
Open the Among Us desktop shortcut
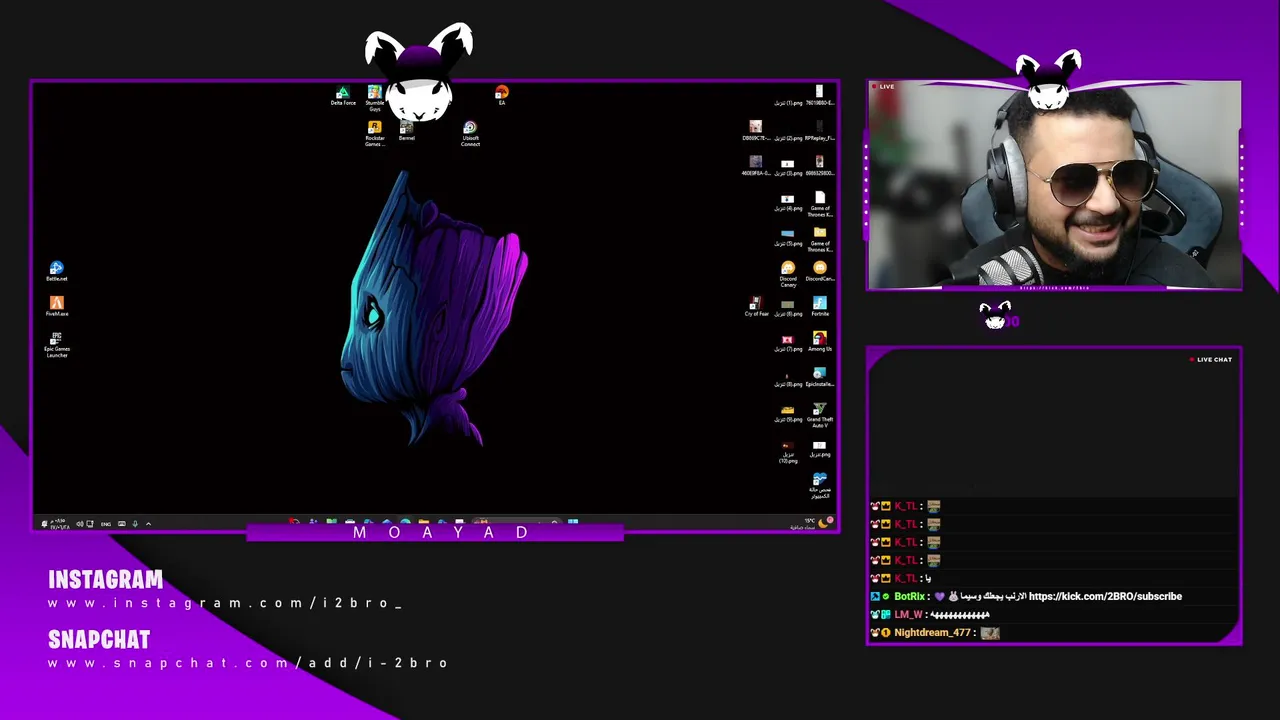point(820,341)
